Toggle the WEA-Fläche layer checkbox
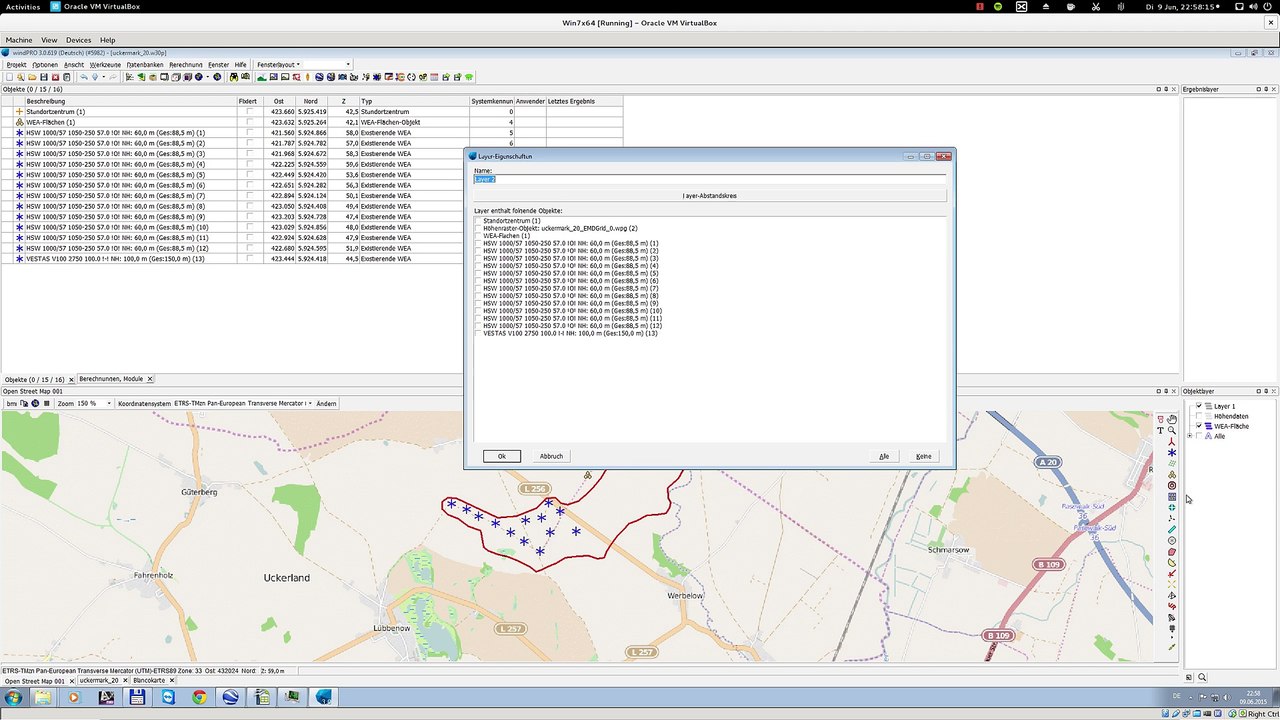The height and width of the screenshot is (720, 1280). pos(1199,426)
